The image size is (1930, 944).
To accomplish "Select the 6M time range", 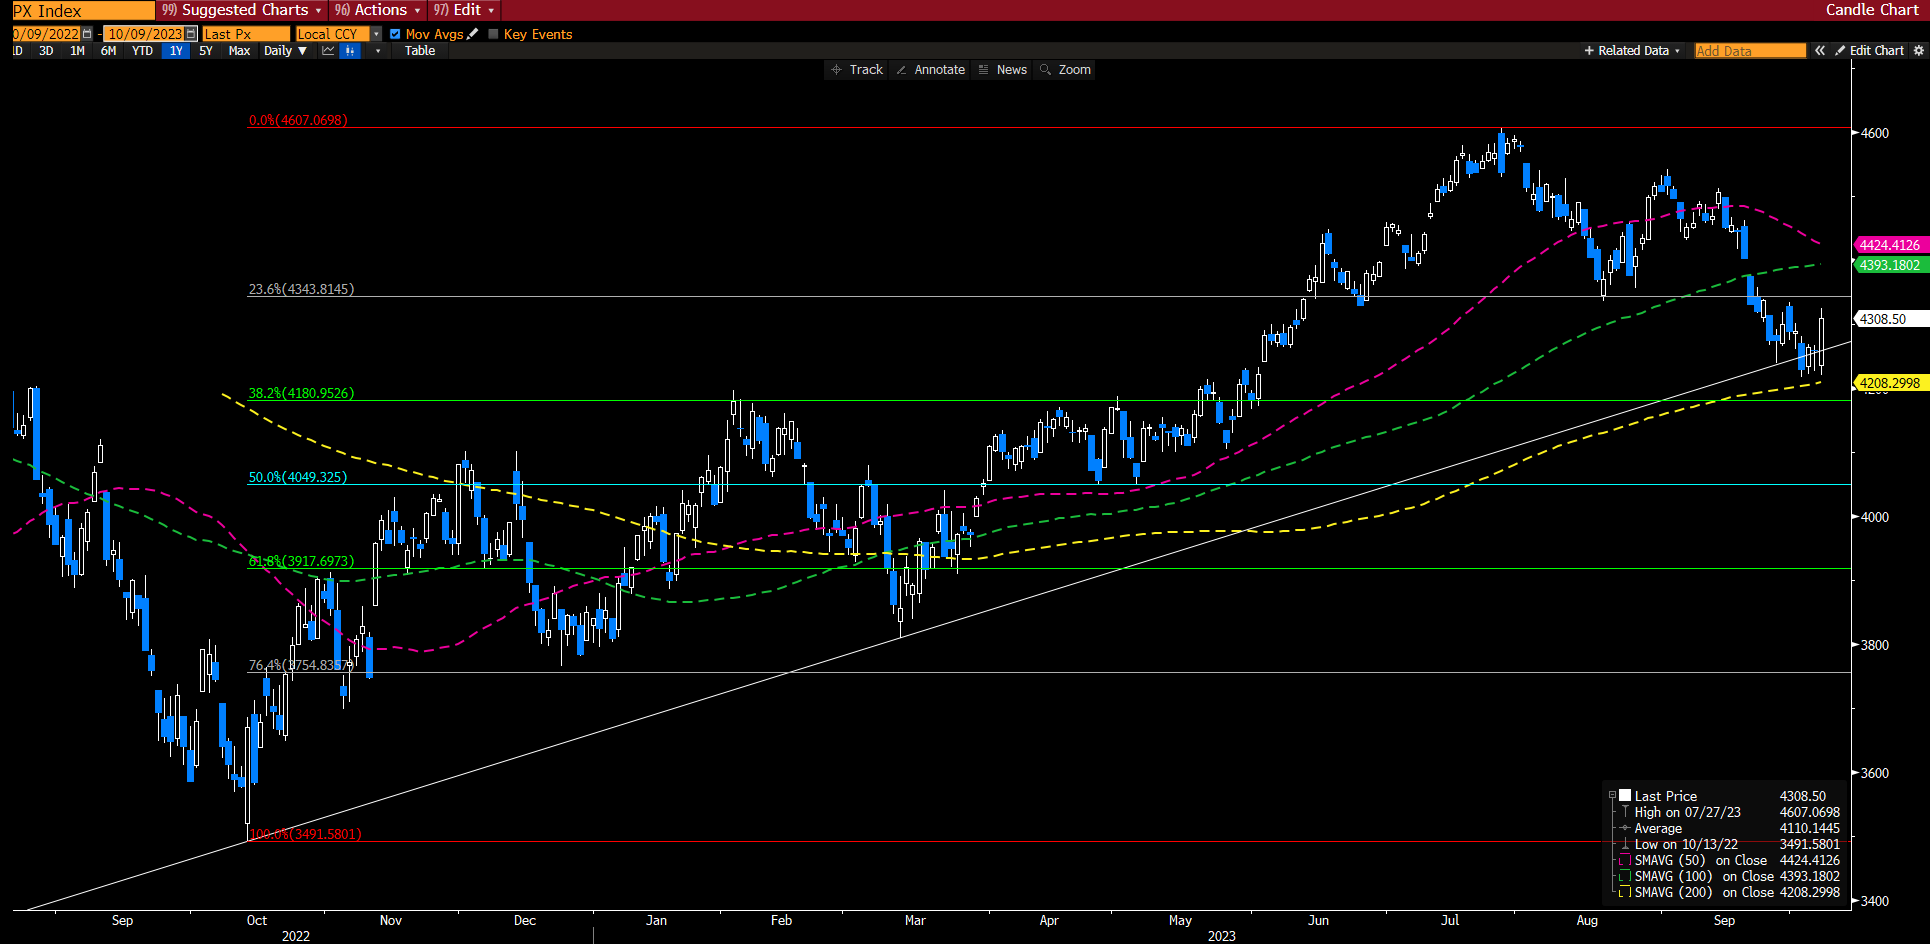I will click(108, 51).
